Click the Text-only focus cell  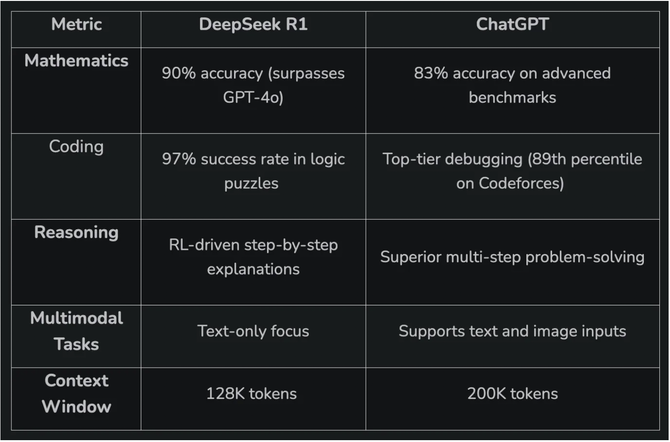point(252,331)
